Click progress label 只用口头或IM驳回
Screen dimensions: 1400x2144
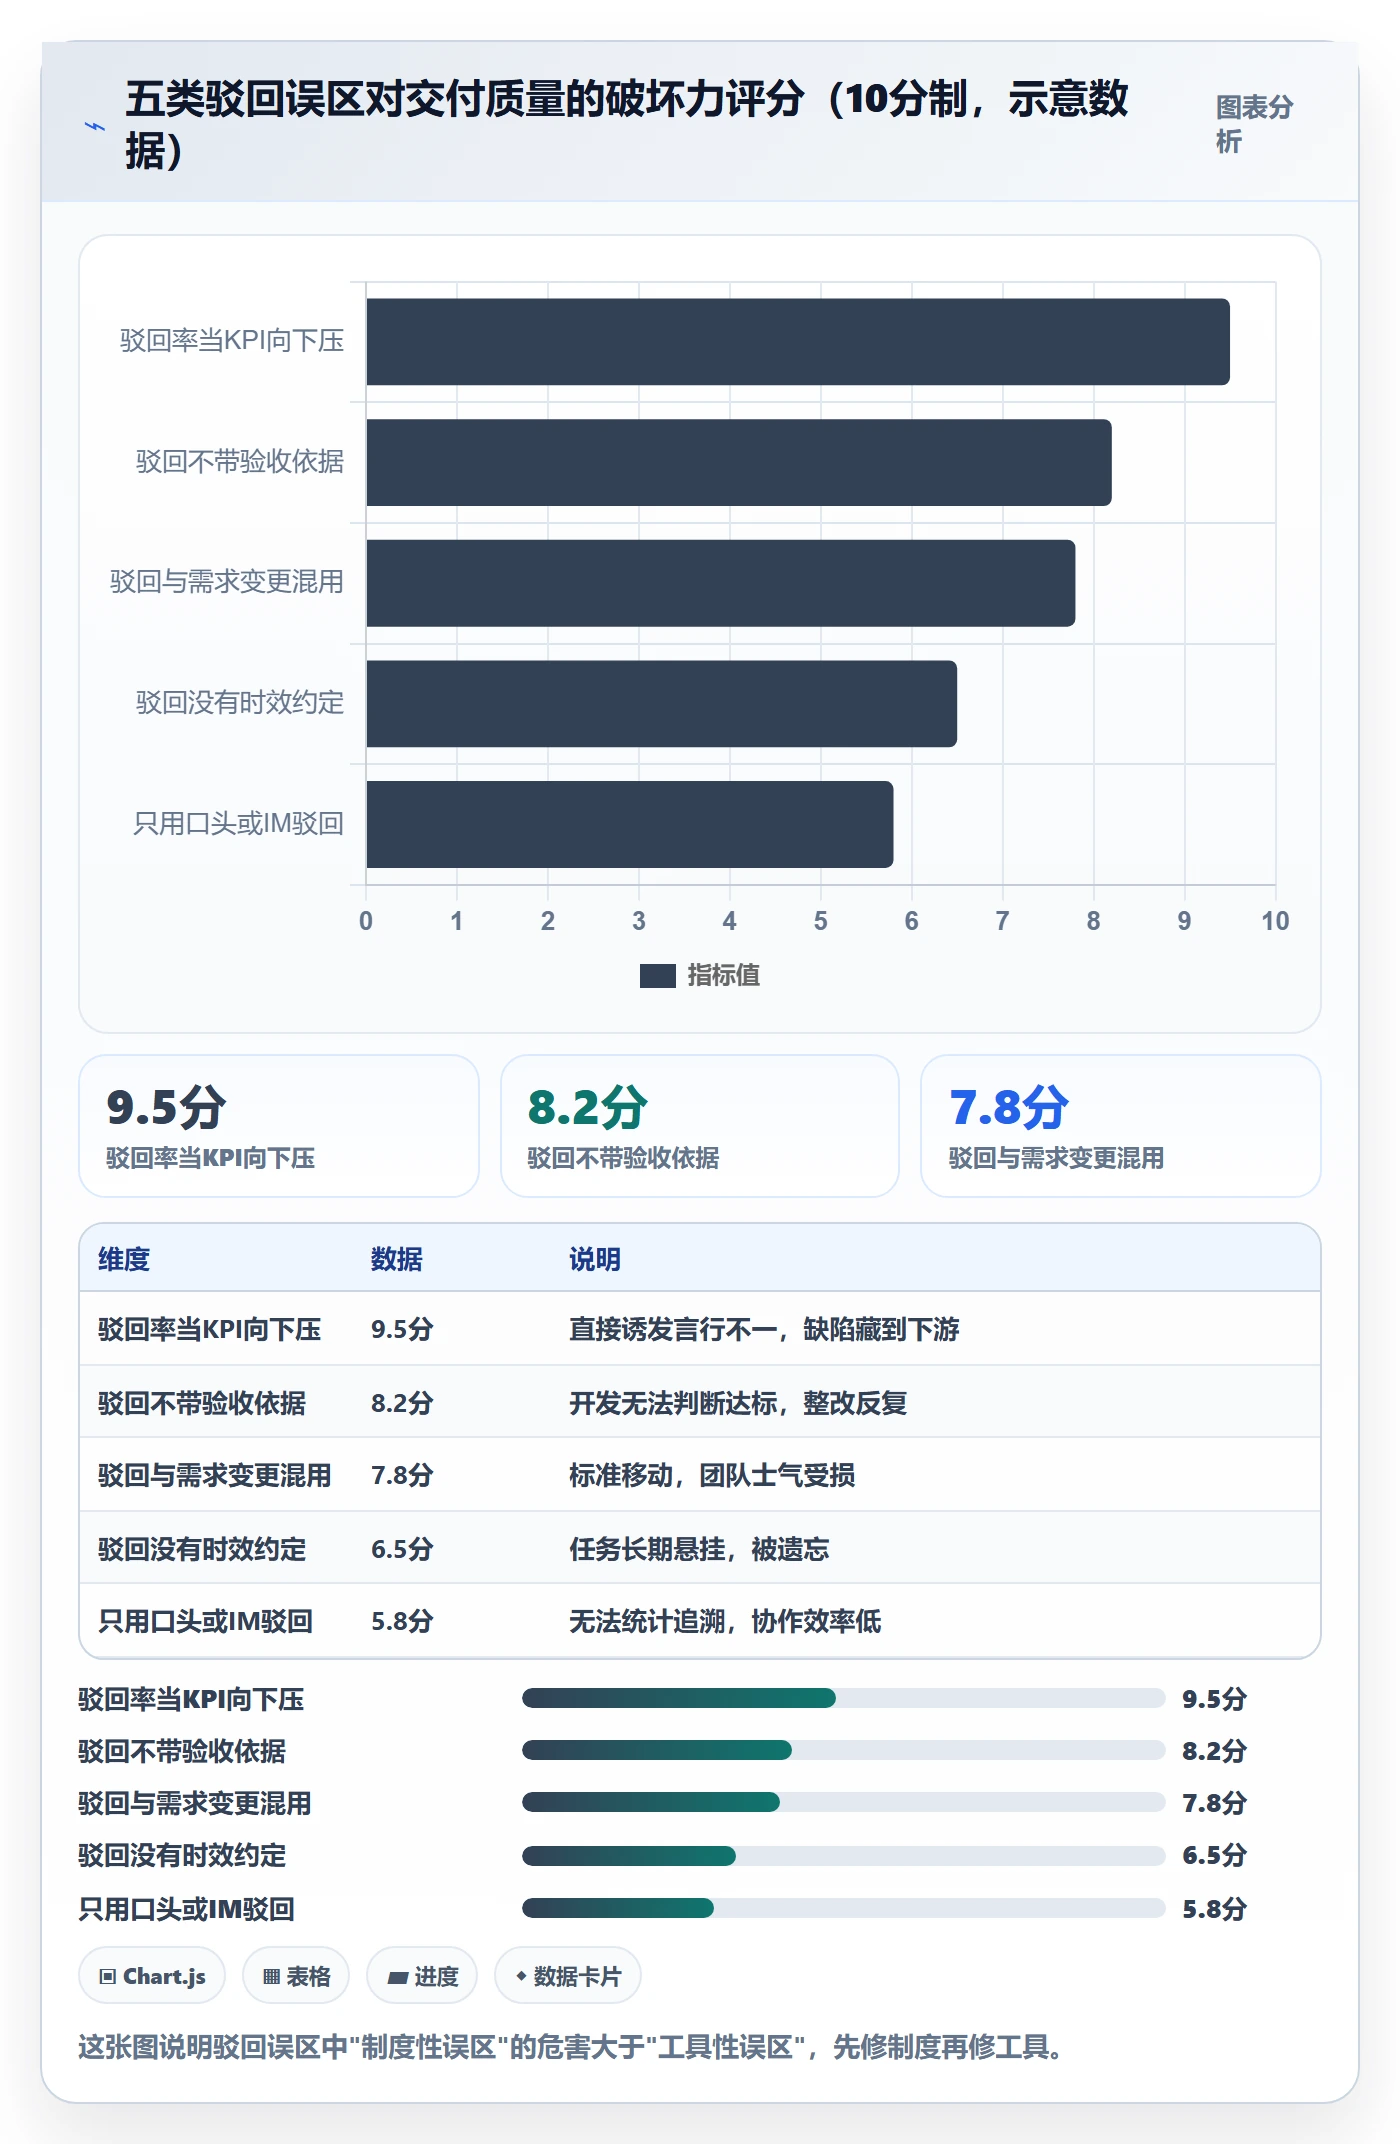click(186, 1909)
